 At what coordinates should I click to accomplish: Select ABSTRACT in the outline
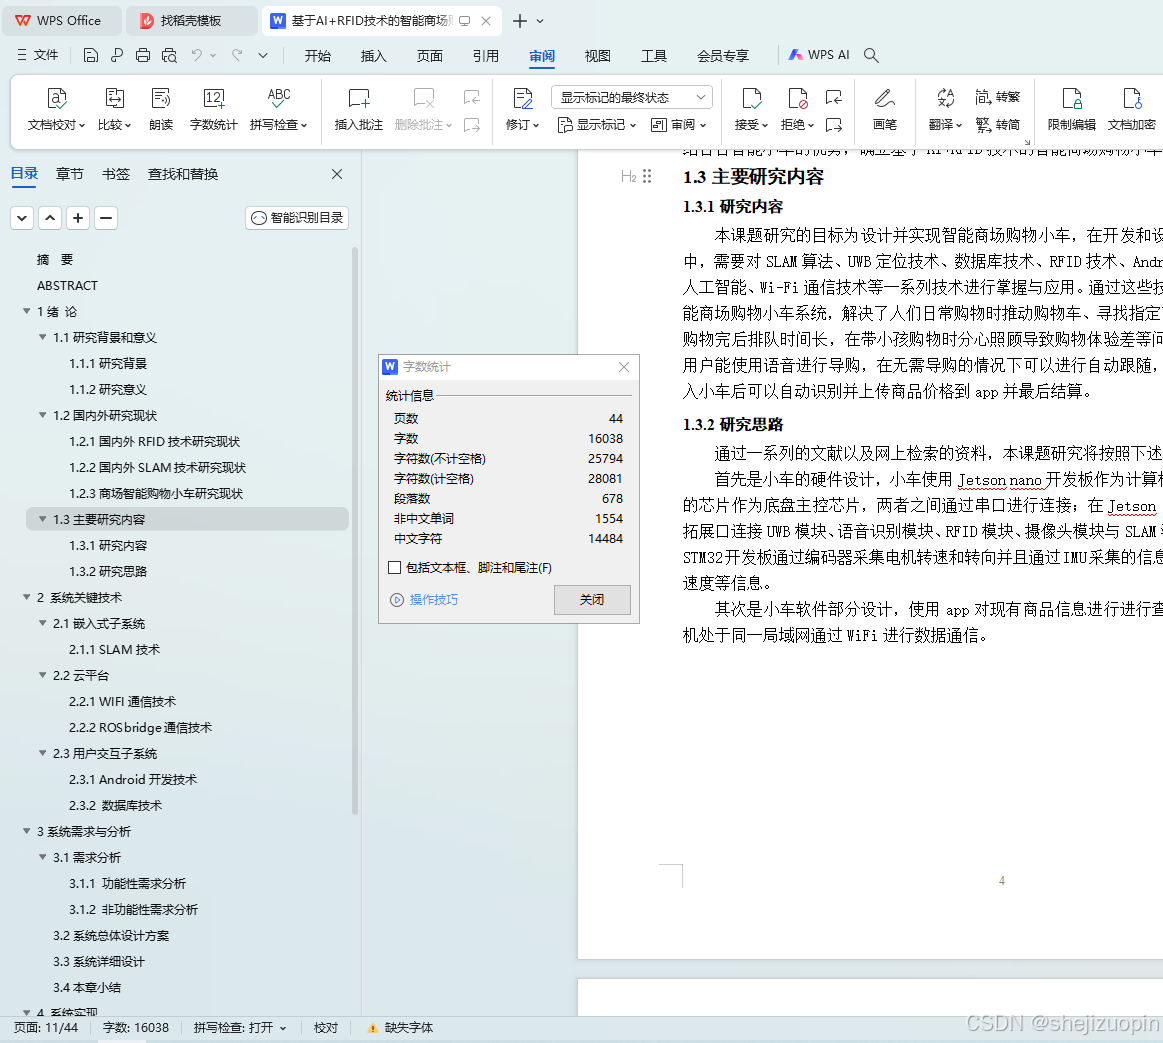point(67,286)
